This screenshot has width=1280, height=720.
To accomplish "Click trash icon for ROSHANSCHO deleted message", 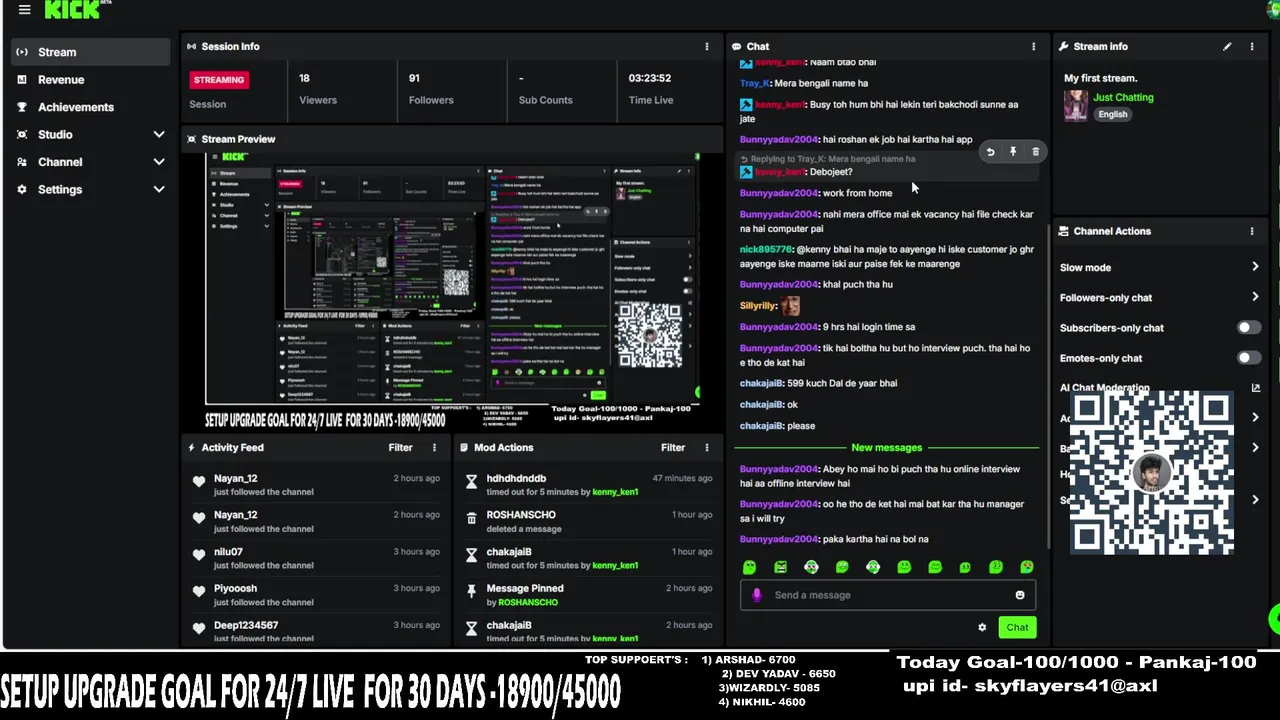I will click(471, 519).
